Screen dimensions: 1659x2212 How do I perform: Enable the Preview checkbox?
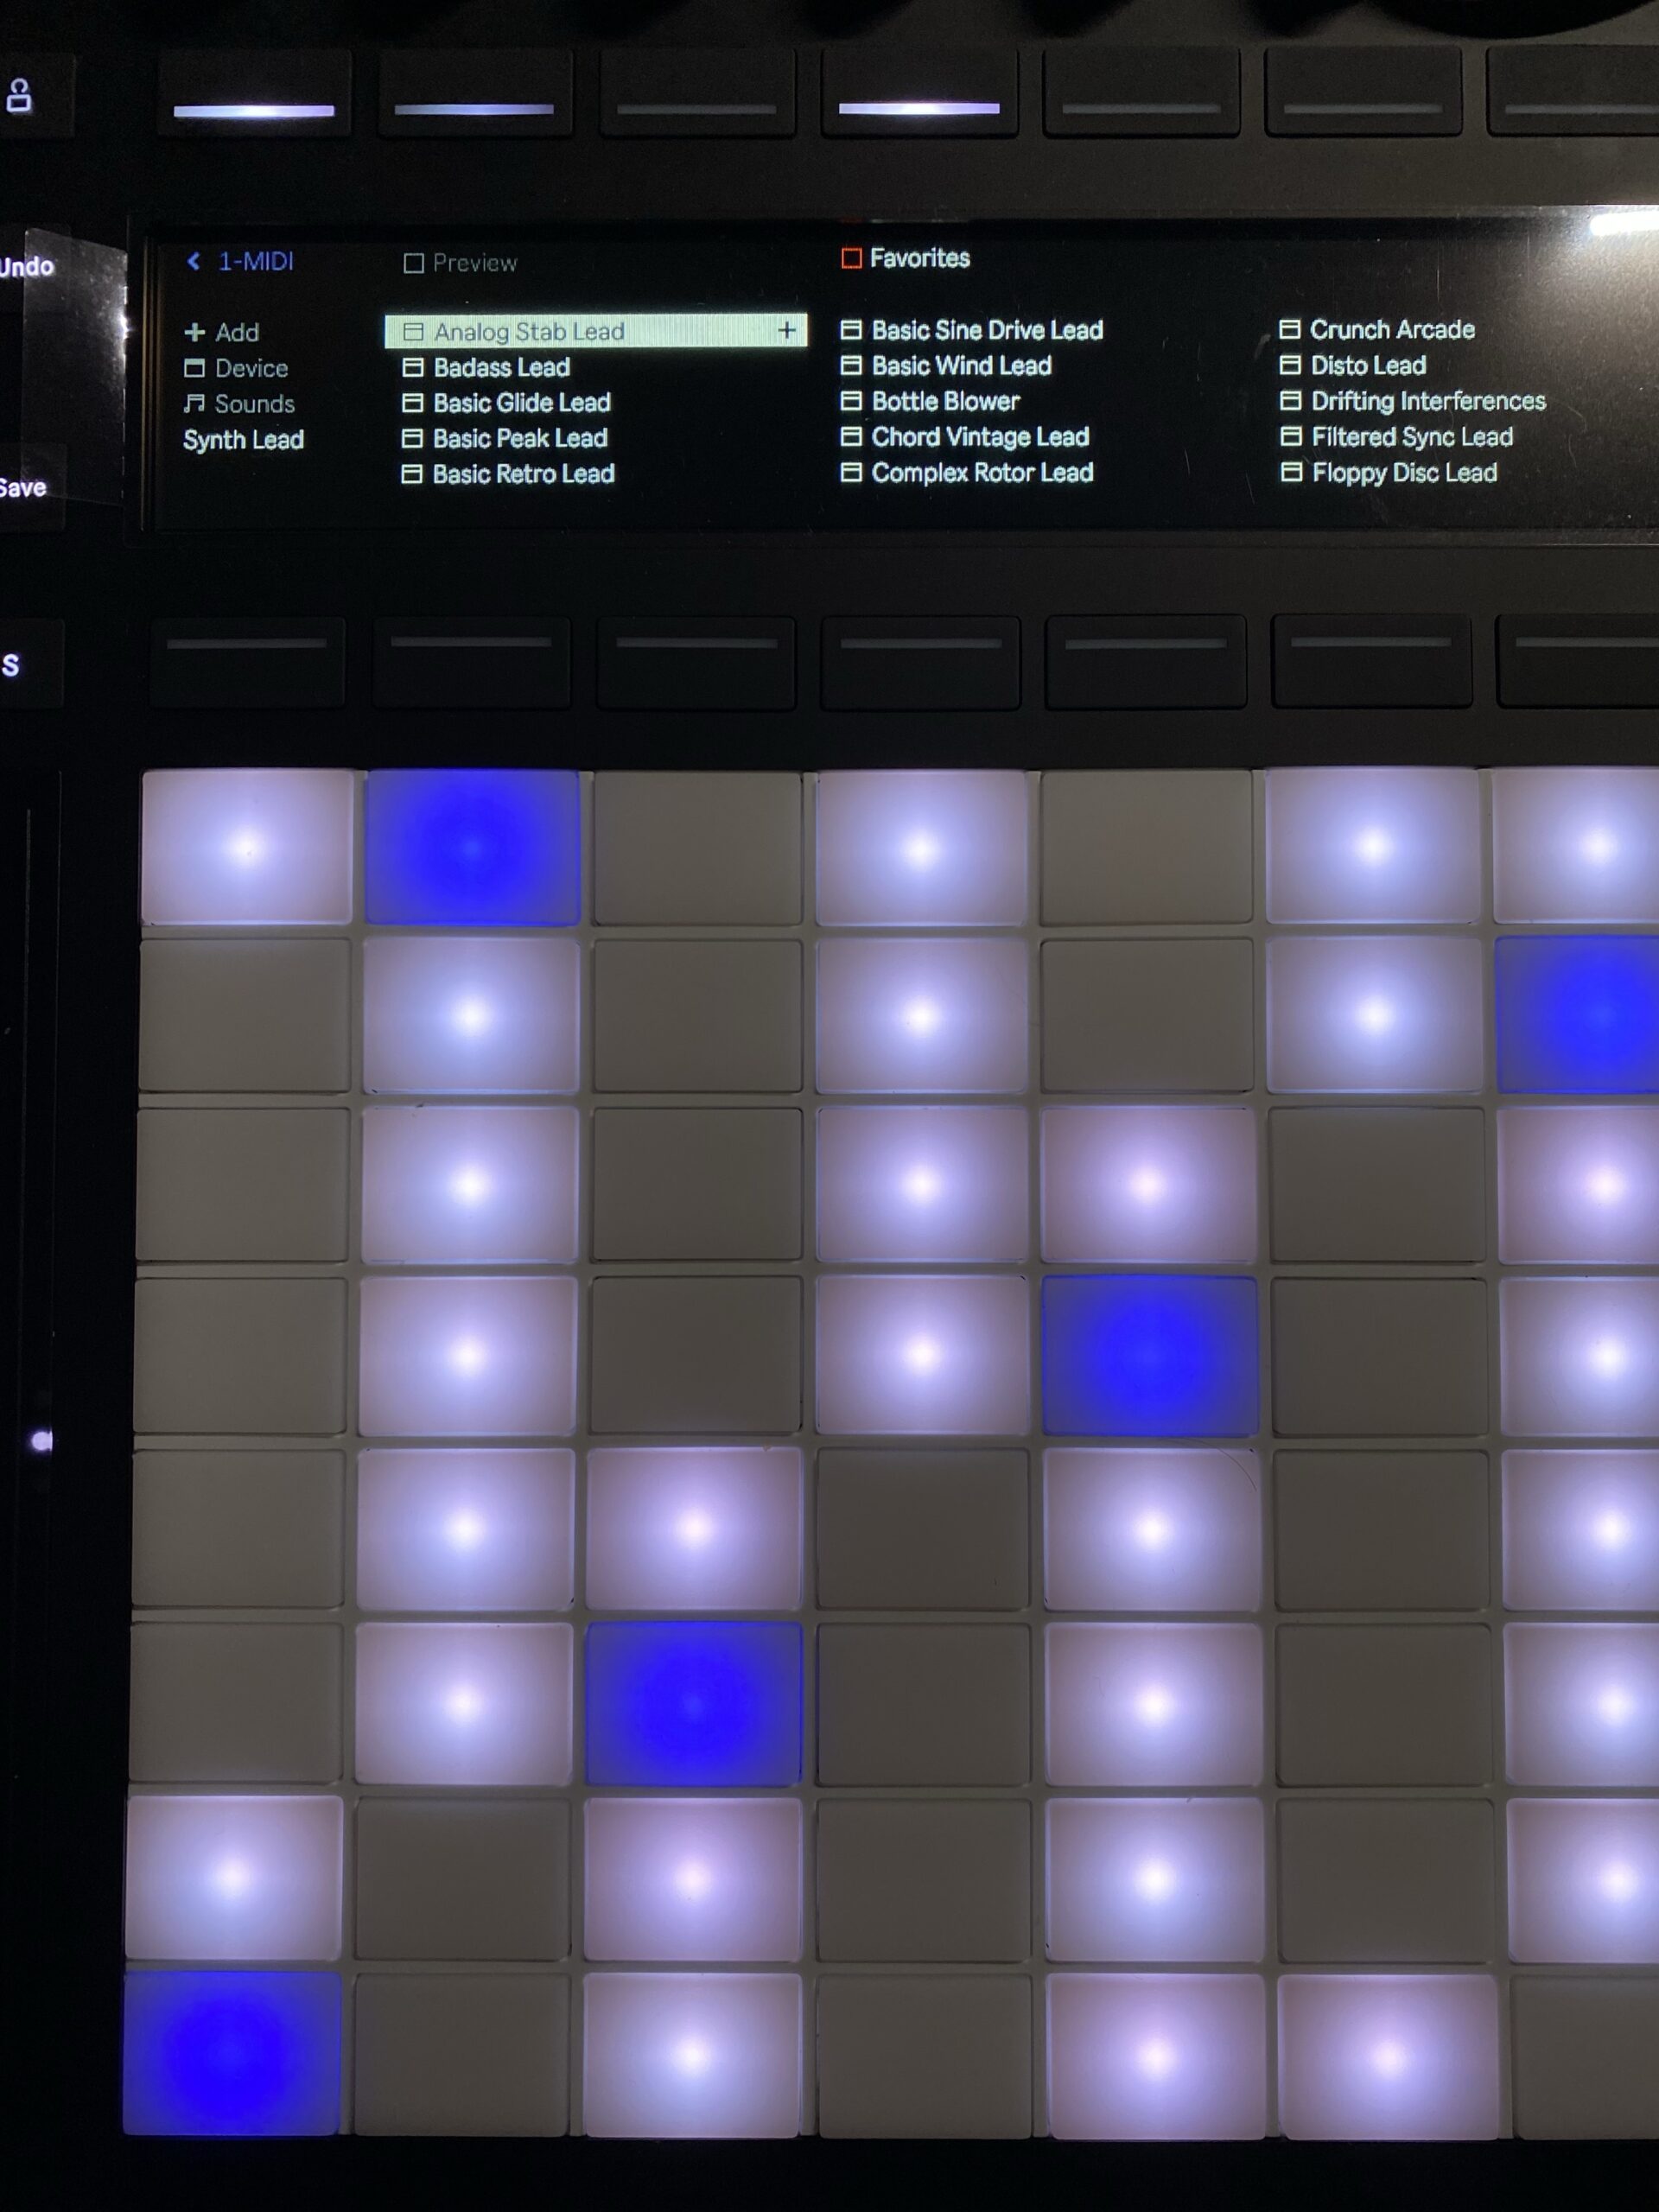point(413,263)
